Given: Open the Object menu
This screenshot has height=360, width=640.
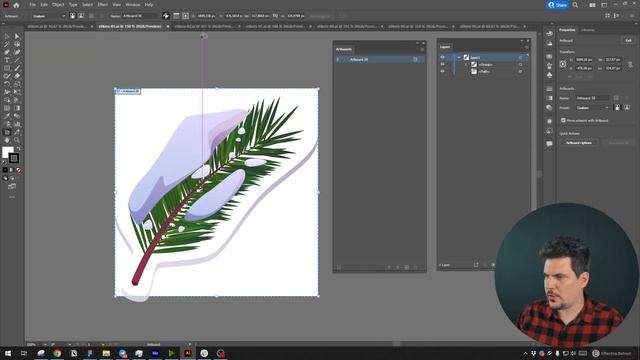Looking at the screenshot, I should (58, 5).
